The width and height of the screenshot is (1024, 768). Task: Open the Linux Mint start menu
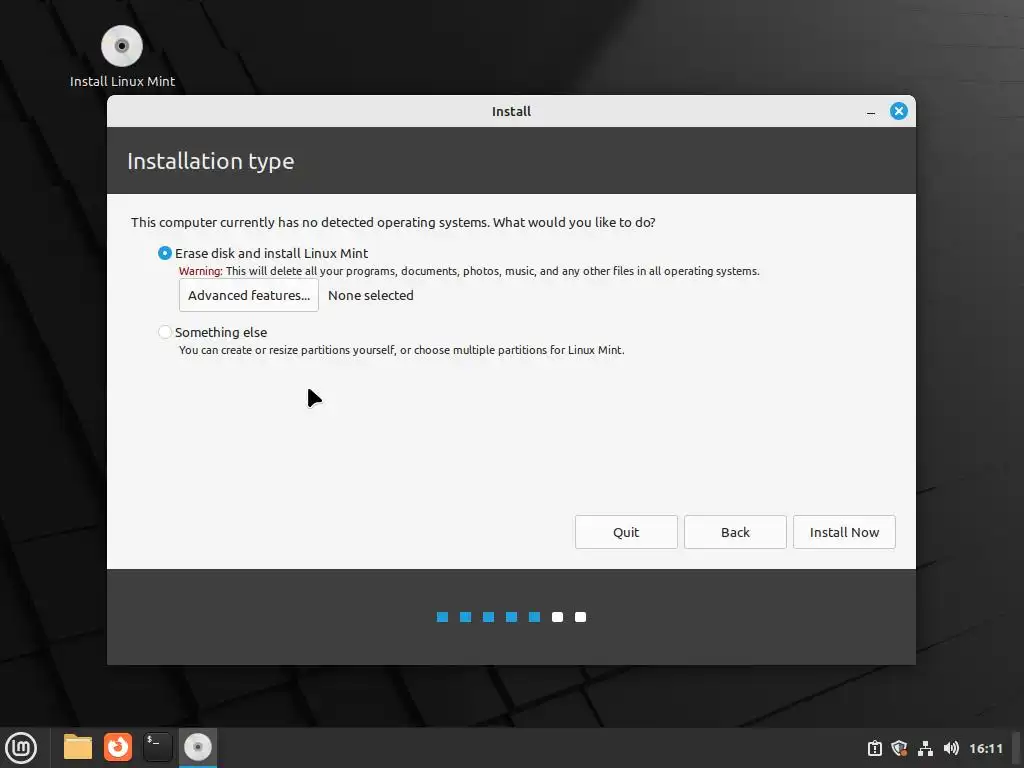(x=22, y=748)
